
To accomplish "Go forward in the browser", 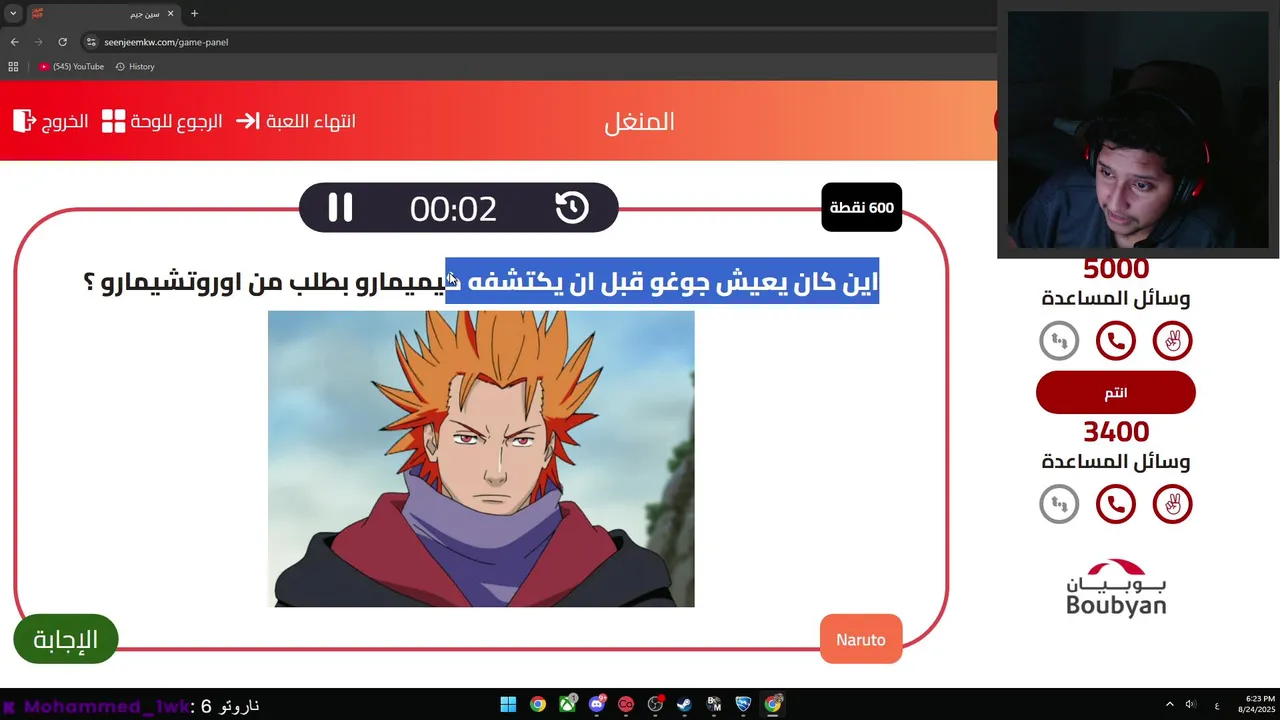I will pyautogui.click(x=38, y=42).
